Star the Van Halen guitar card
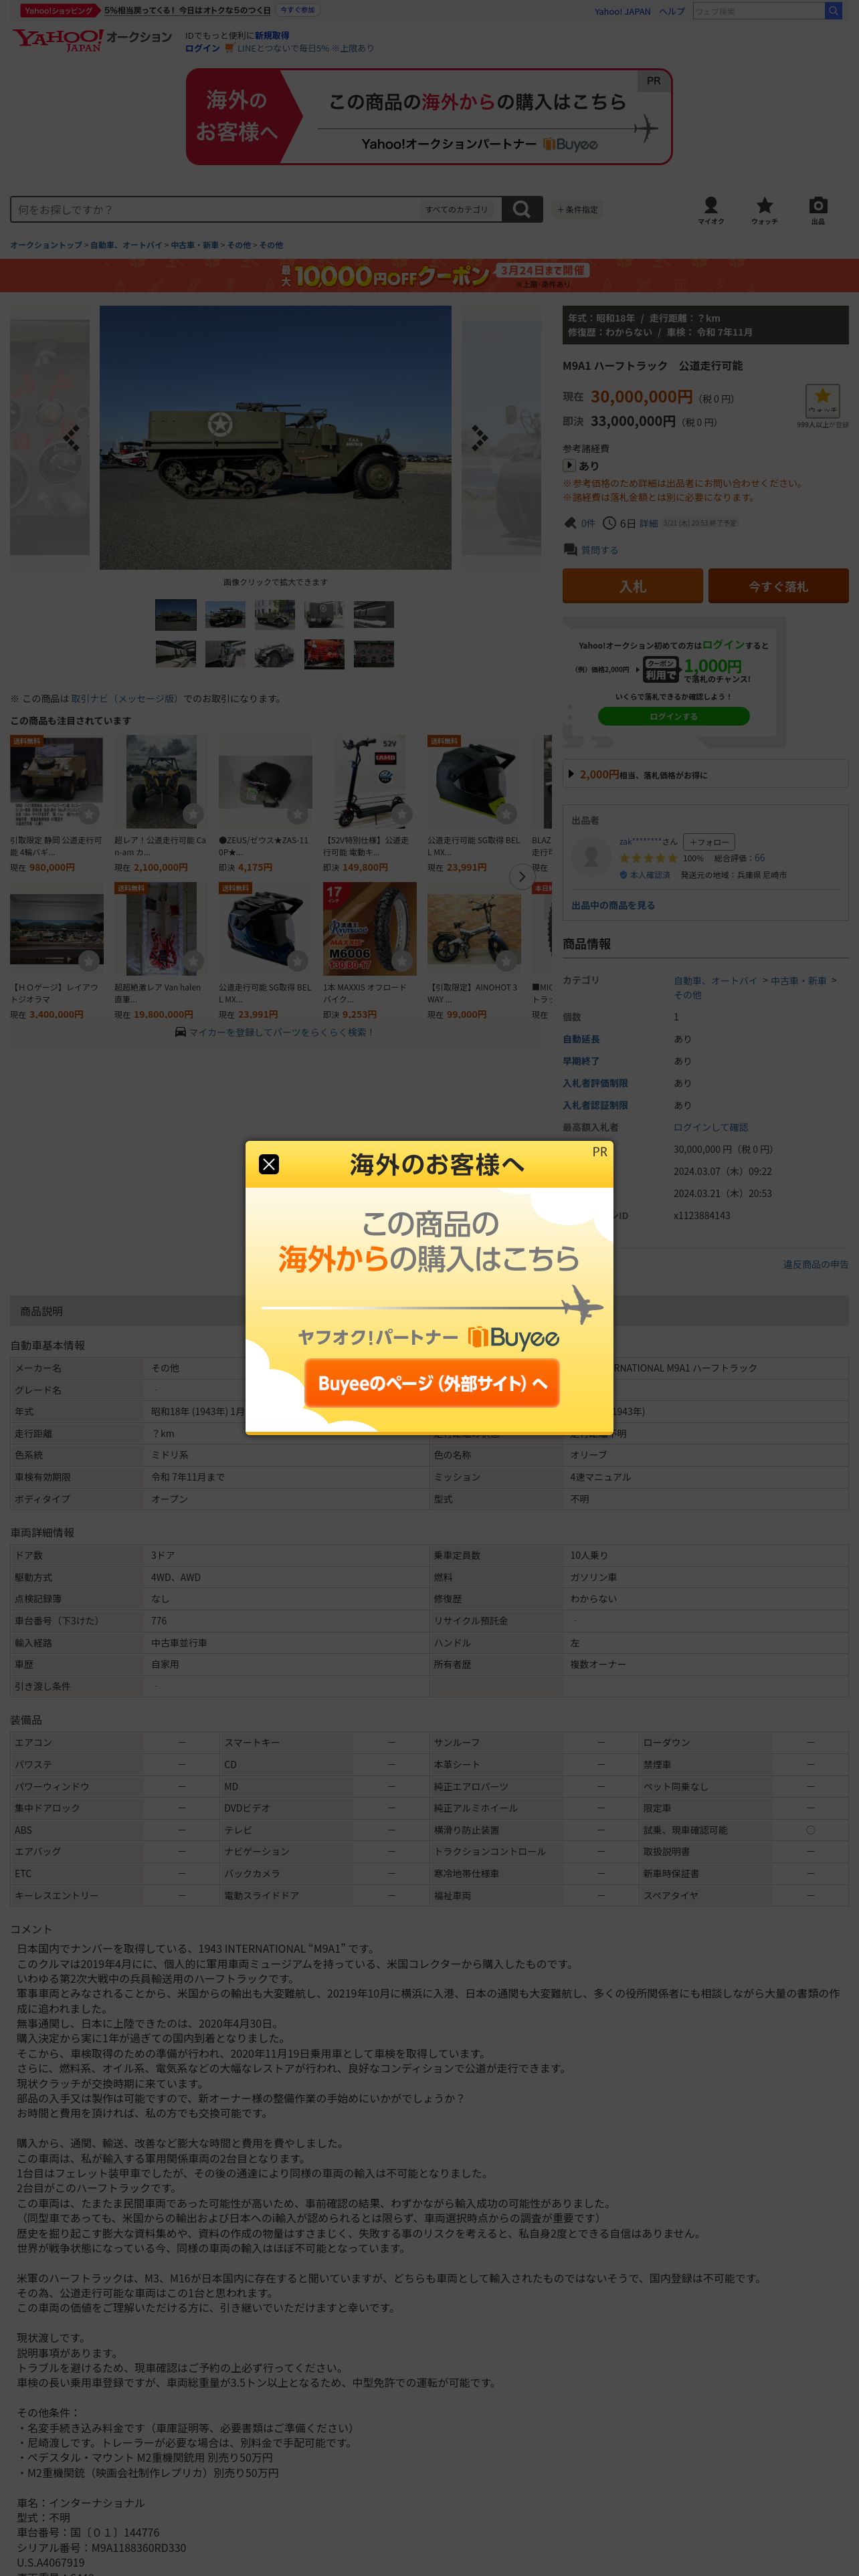Image resolution: width=859 pixels, height=2576 pixels. (194, 961)
